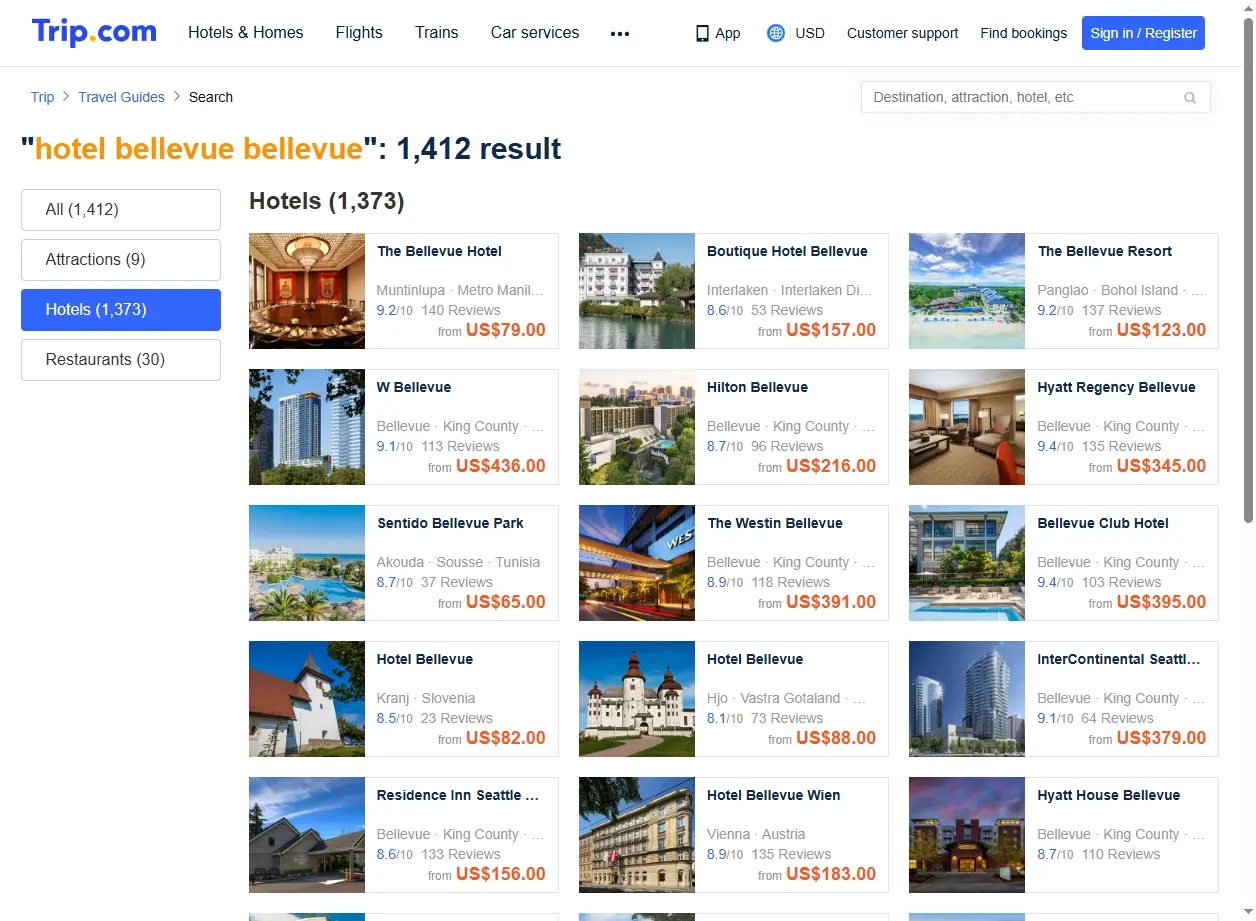Select the Attractions (9) filter
The width and height of the screenshot is (1256, 921).
click(121, 260)
